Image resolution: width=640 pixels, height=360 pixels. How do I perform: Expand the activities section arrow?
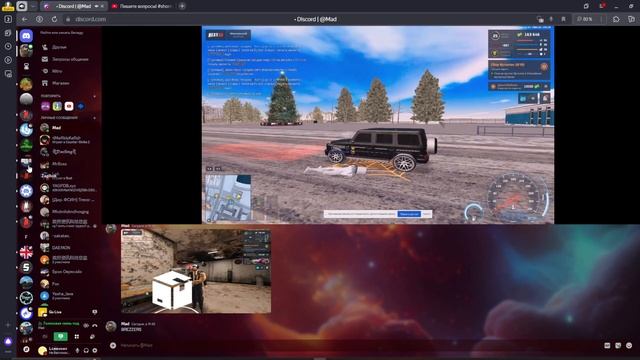coord(95,96)
